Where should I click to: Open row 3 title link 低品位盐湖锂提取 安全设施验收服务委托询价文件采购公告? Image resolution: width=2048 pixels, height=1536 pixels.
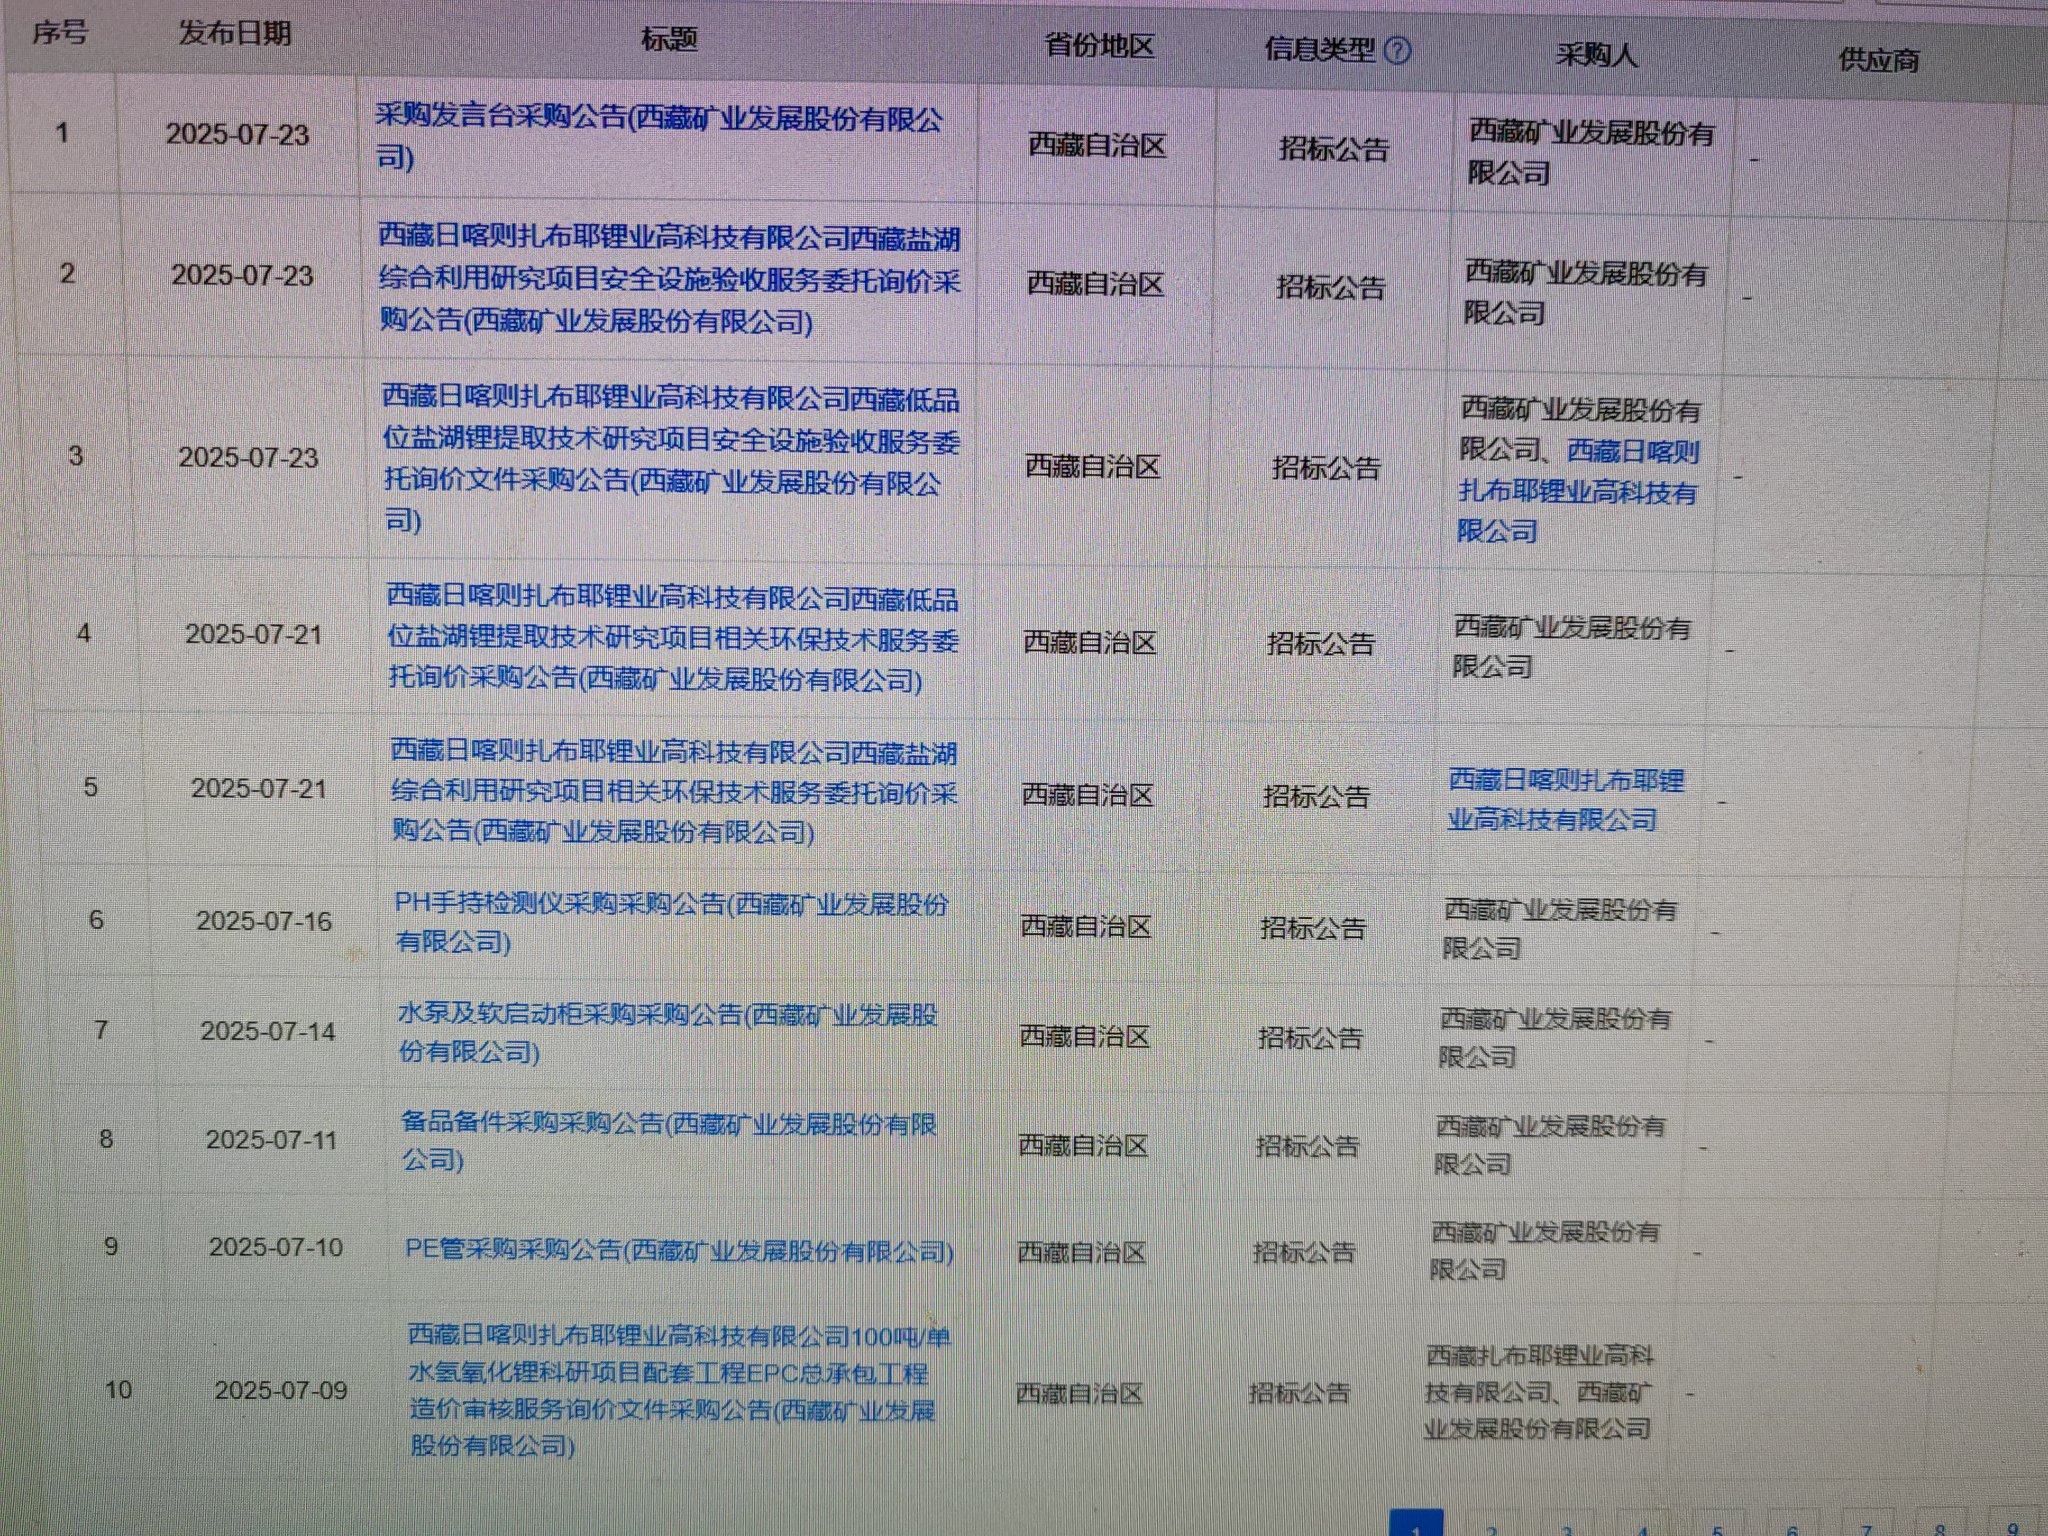click(x=671, y=459)
